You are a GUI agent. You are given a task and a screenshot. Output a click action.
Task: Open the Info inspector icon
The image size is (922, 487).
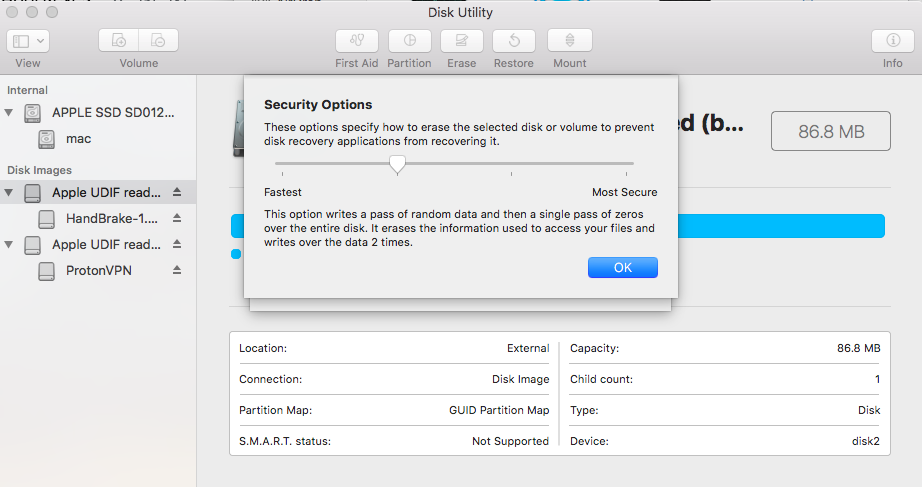[x=893, y=41]
